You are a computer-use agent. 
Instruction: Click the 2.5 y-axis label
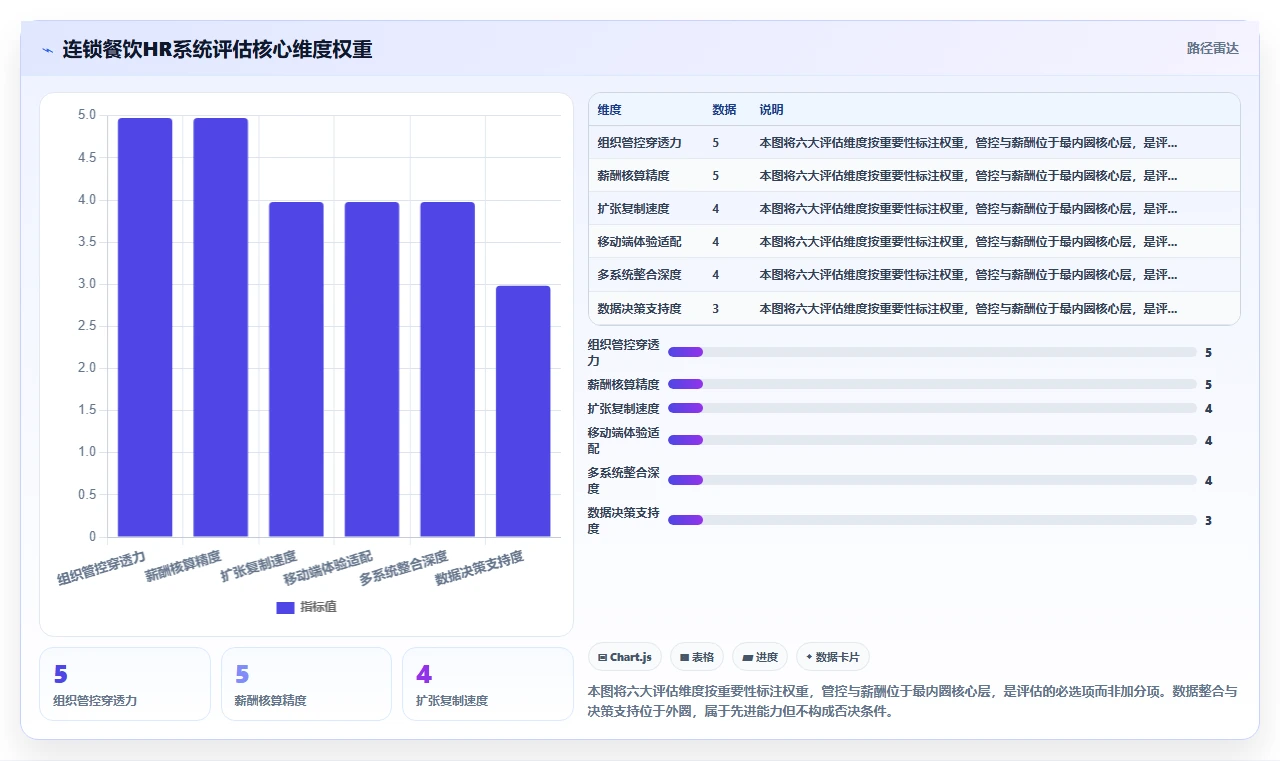[87, 326]
